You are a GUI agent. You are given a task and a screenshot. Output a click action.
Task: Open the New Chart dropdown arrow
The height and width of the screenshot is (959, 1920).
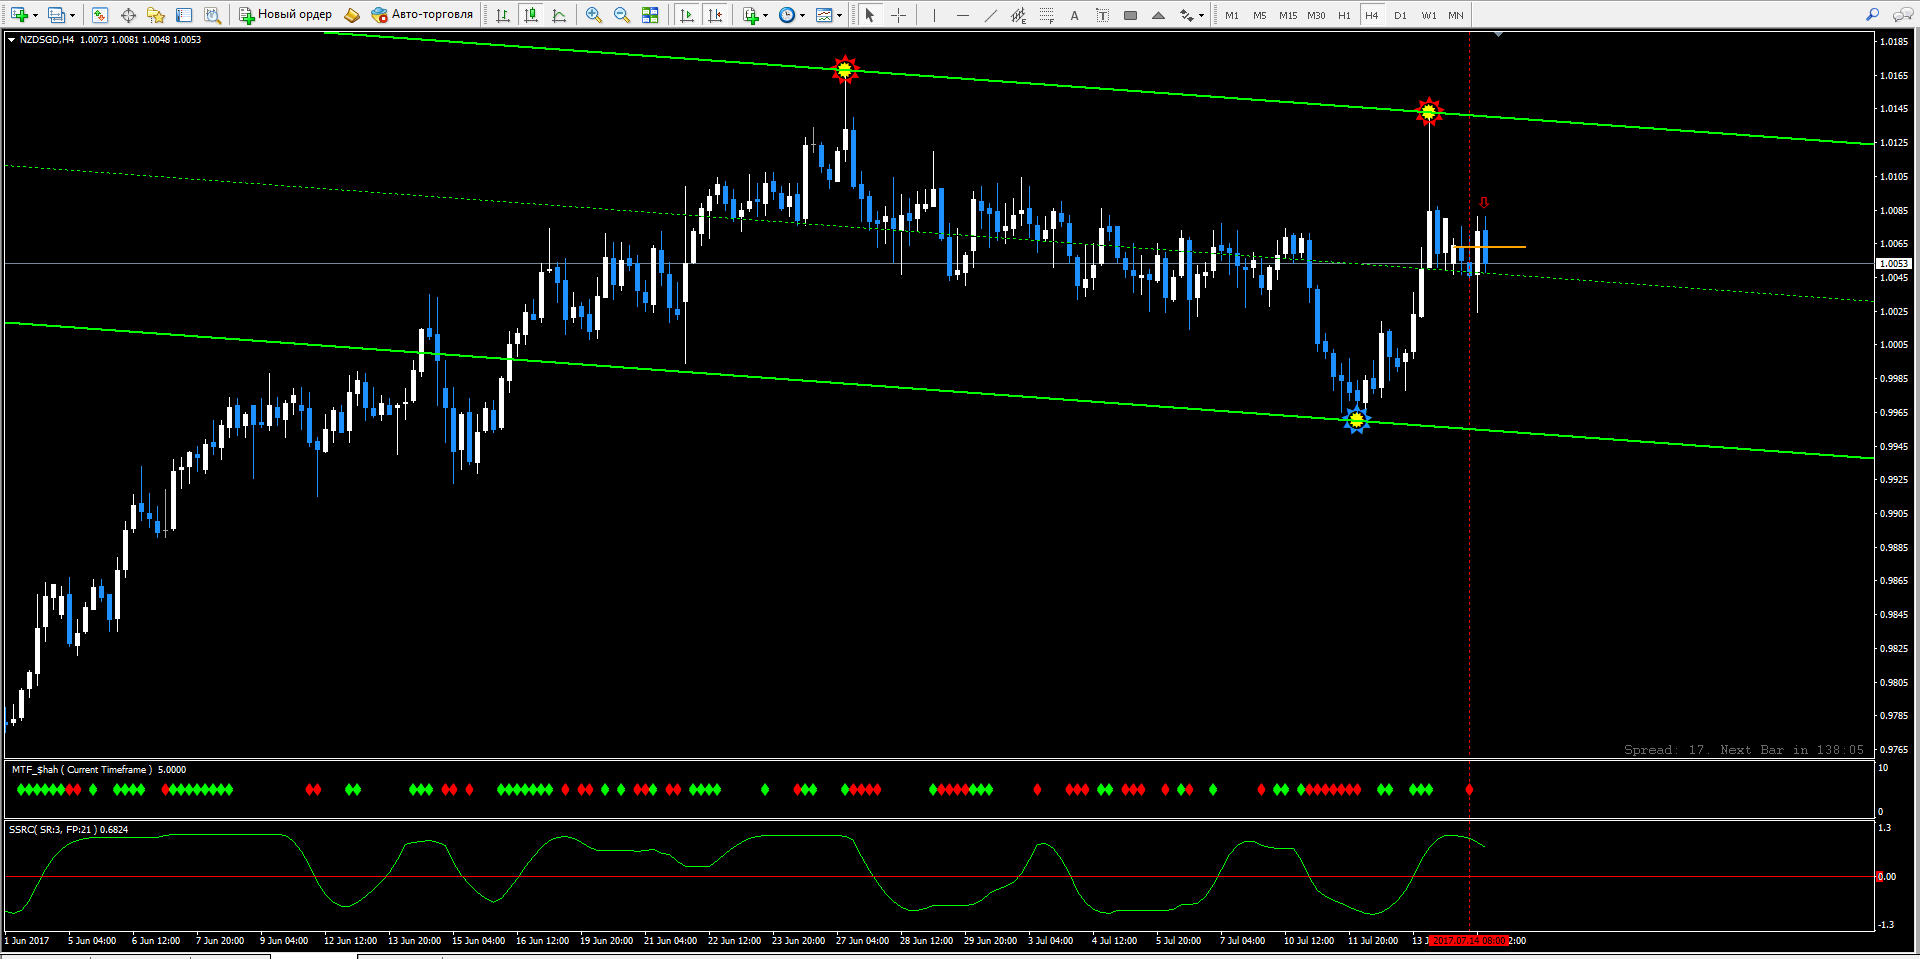[35, 15]
